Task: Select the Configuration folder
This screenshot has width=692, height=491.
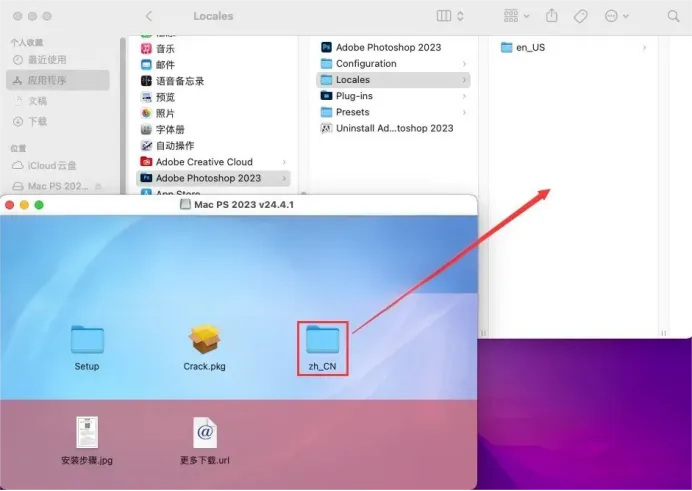Action: click(393, 64)
